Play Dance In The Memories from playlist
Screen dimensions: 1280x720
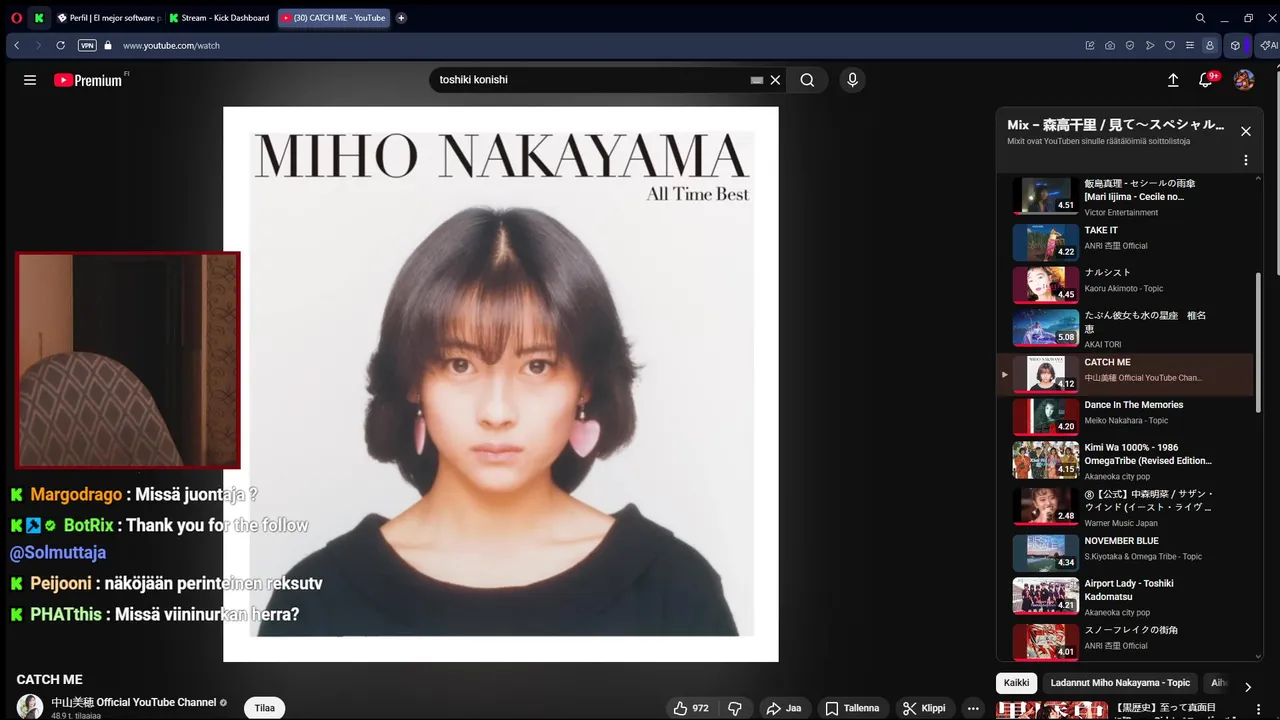[1126, 416]
